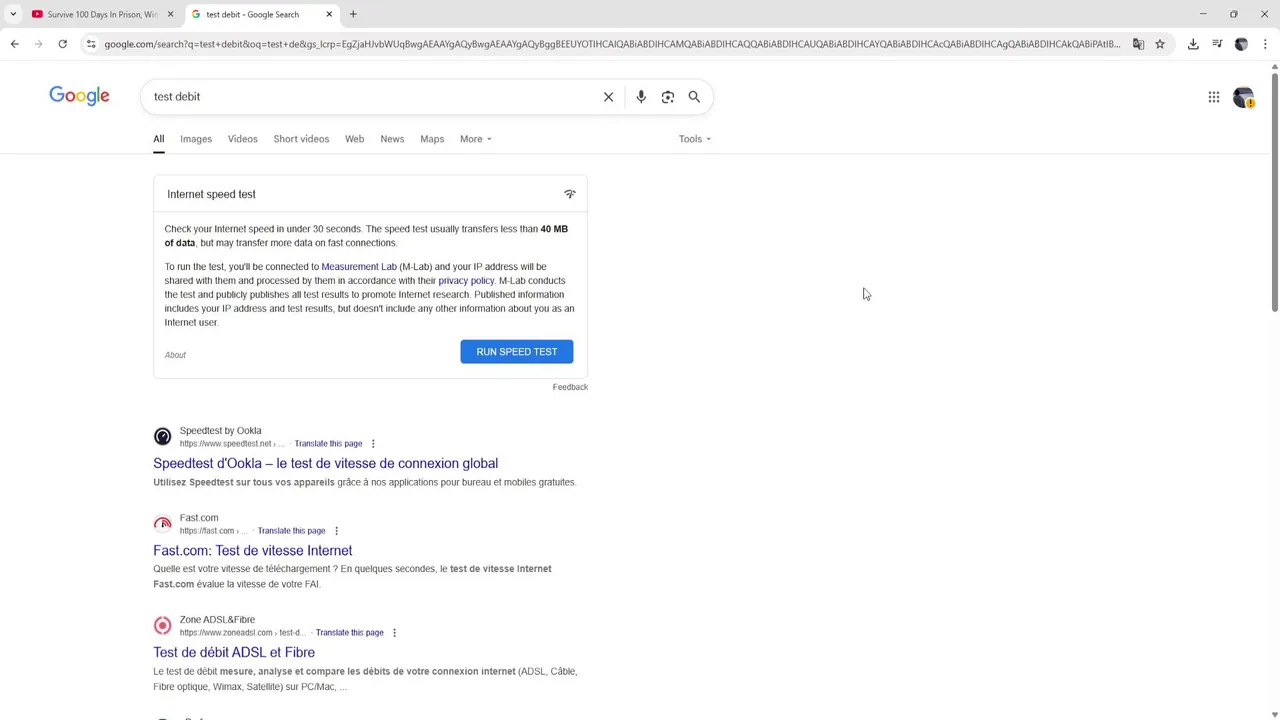Open Test de débit ADSL et Fibre
The height and width of the screenshot is (720, 1280).
coord(234,653)
